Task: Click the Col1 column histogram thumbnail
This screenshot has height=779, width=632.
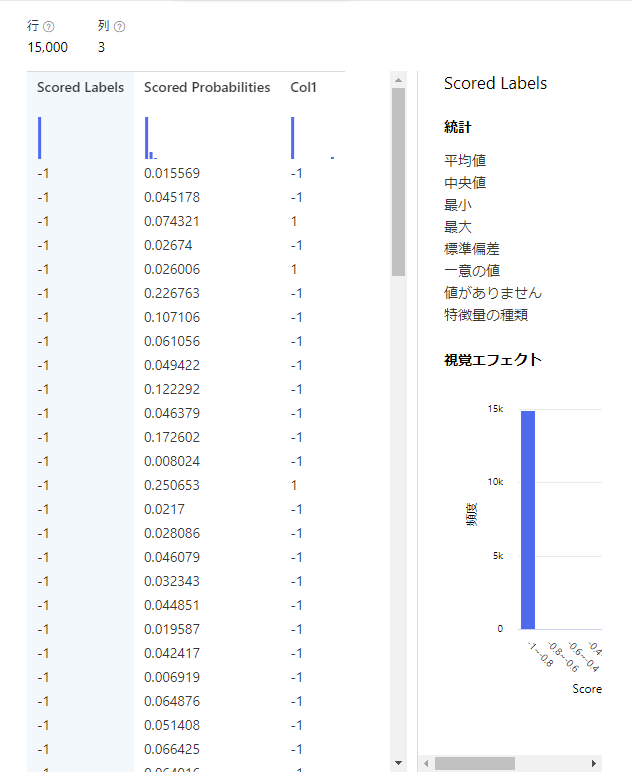Action: (313, 138)
